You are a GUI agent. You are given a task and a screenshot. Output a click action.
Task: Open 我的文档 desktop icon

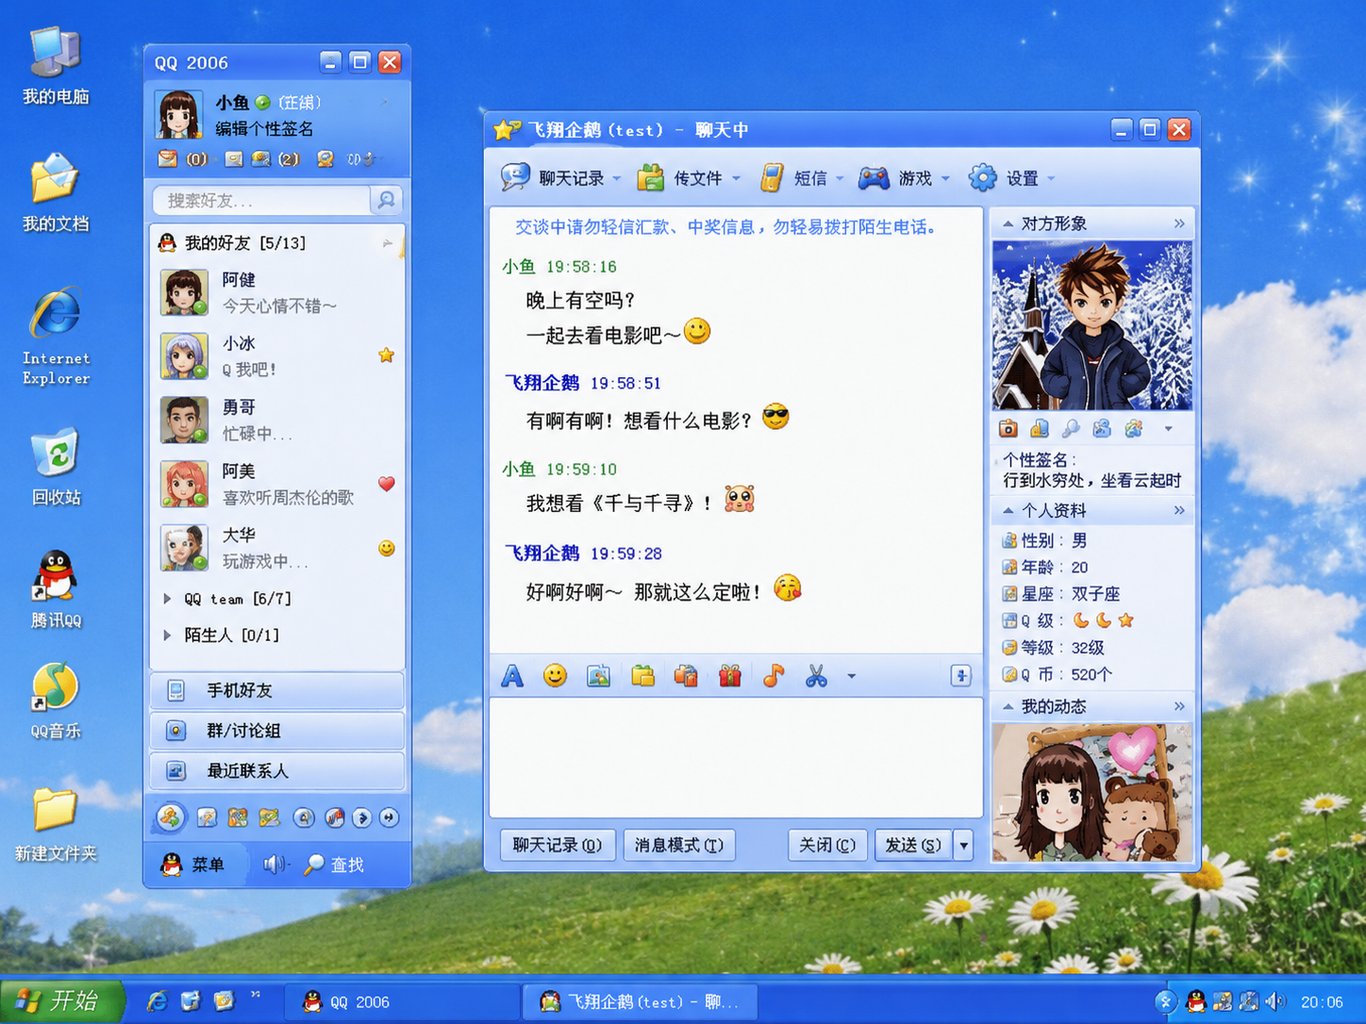coord(56,193)
